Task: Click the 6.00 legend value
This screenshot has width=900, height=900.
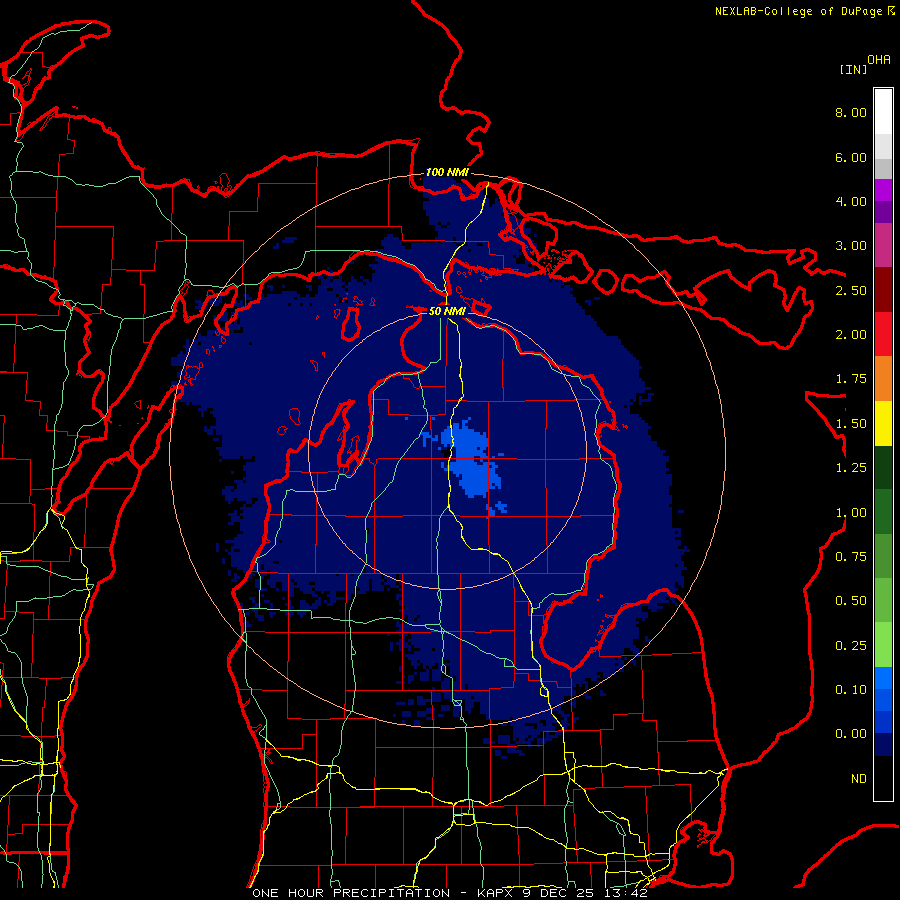Action: 851,157
